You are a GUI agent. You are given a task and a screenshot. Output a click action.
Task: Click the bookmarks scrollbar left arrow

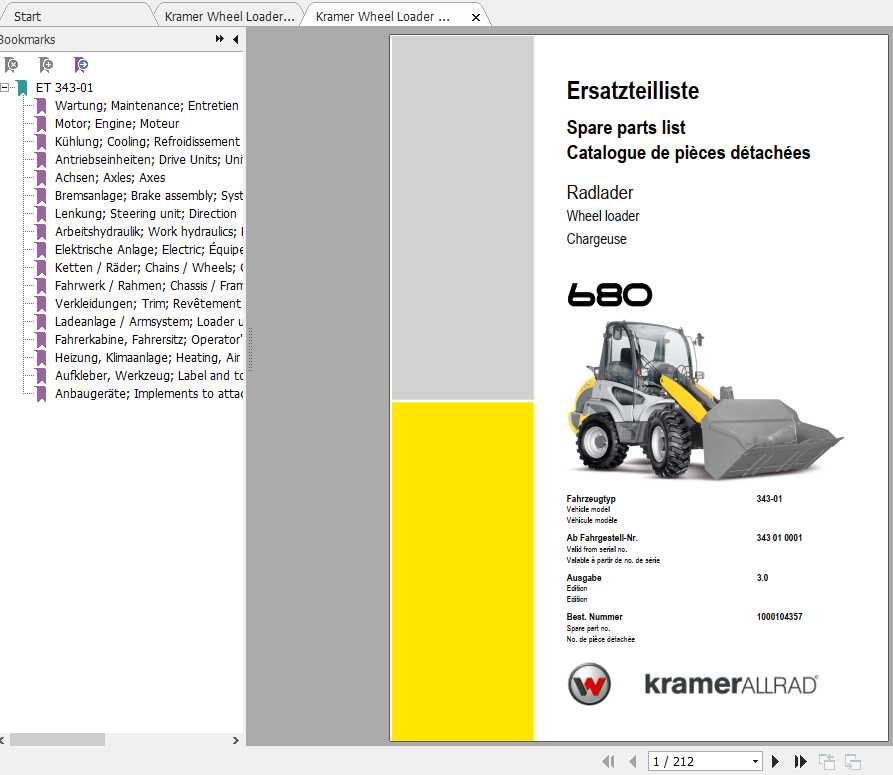click(x=2, y=740)
